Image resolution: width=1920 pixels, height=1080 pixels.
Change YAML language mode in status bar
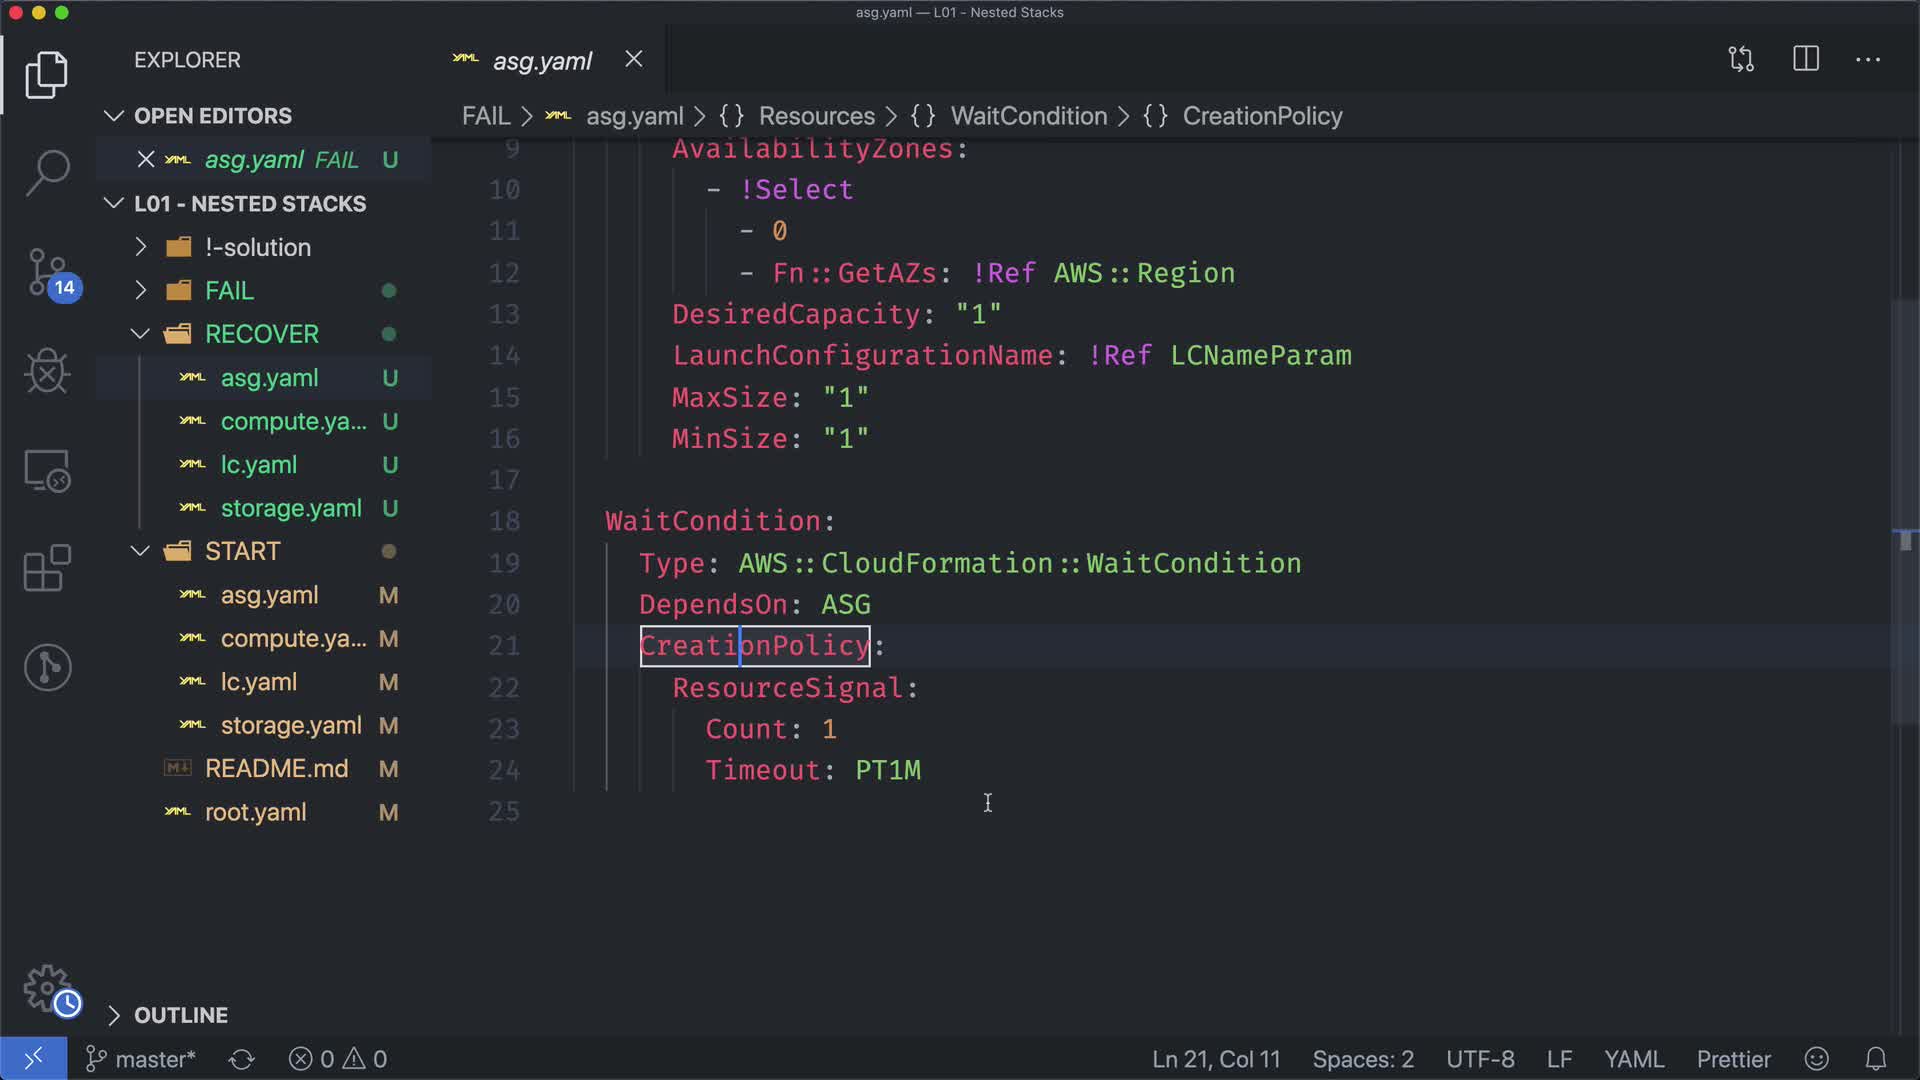click(1633, 1059)
